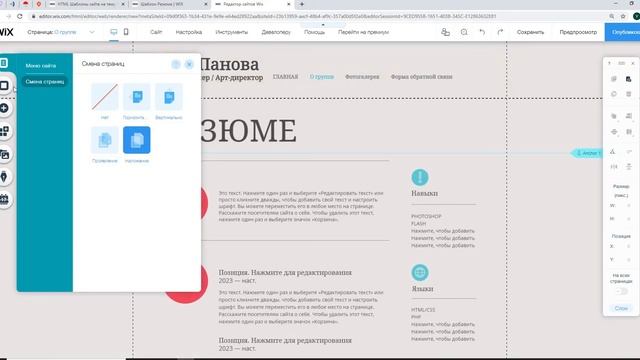Switch to mobile editor view
Viewport: 640px width, 360px height.
coord(126,32)
